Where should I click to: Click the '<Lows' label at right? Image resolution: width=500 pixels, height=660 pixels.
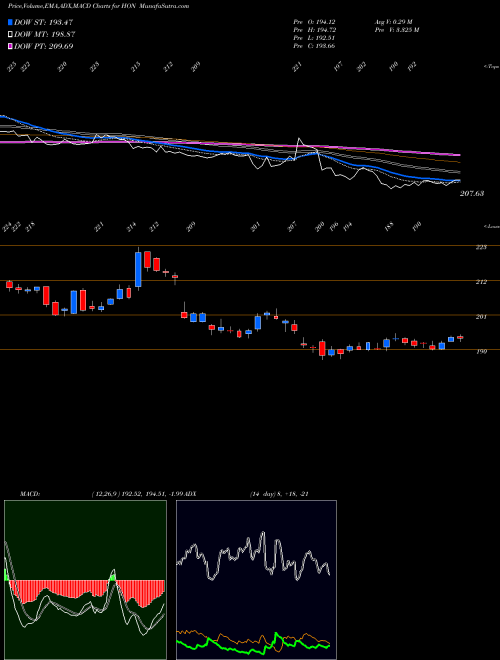(x=491, y=226)
